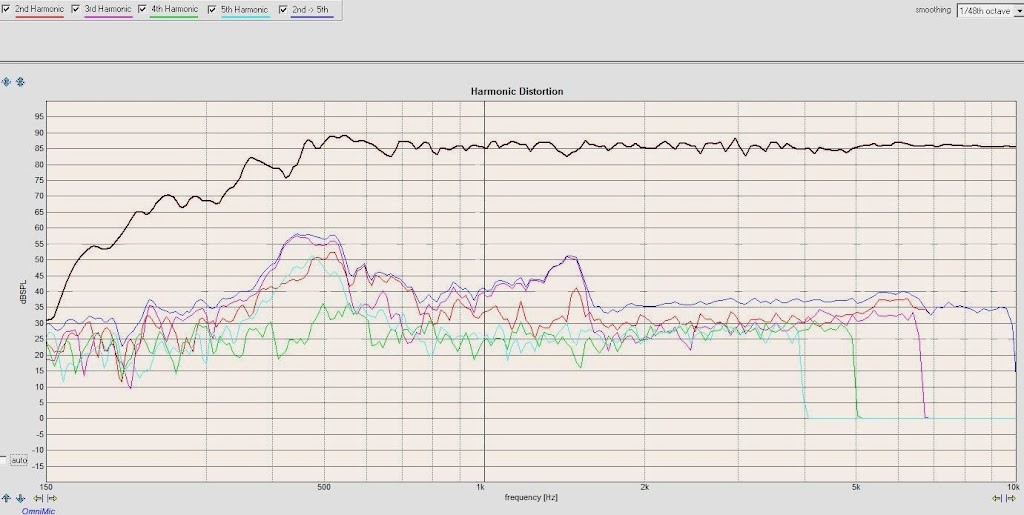Click the second teal vertical arrow icon above the chart
Image resolution: width=1024 pixels, height=515 pixels.
click(20, 82)
